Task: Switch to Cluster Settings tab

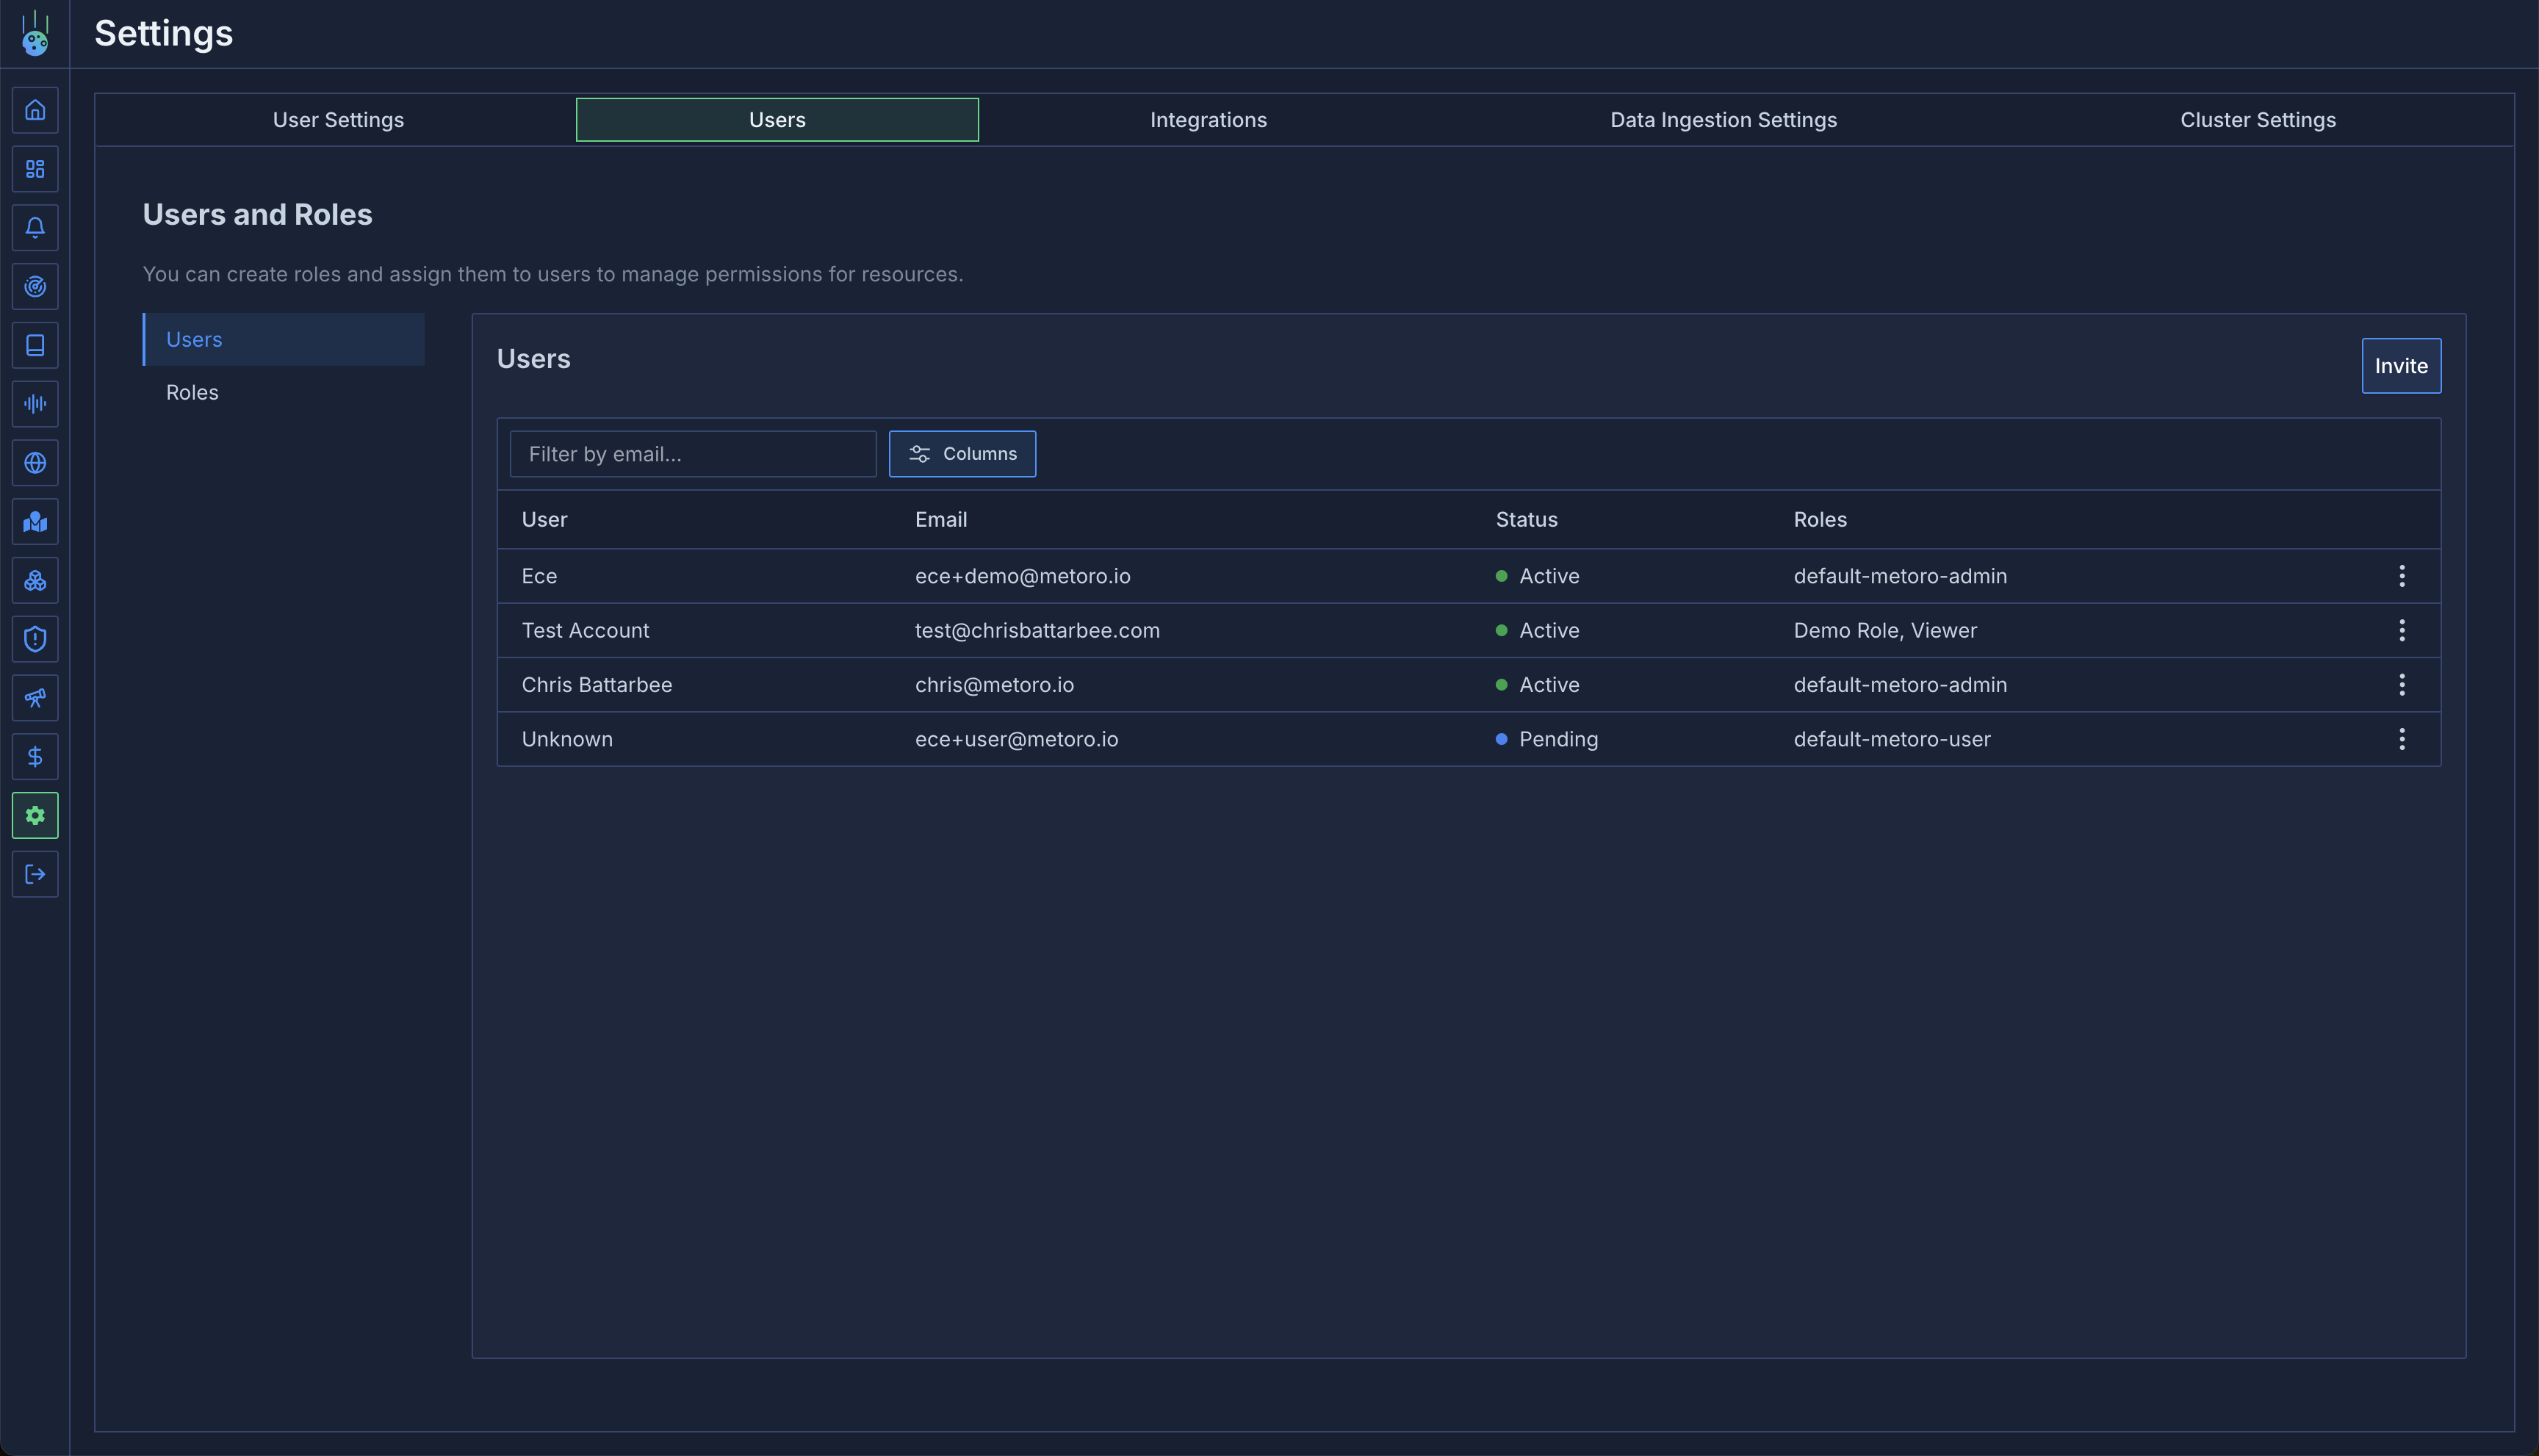Action: point(2257,120)
